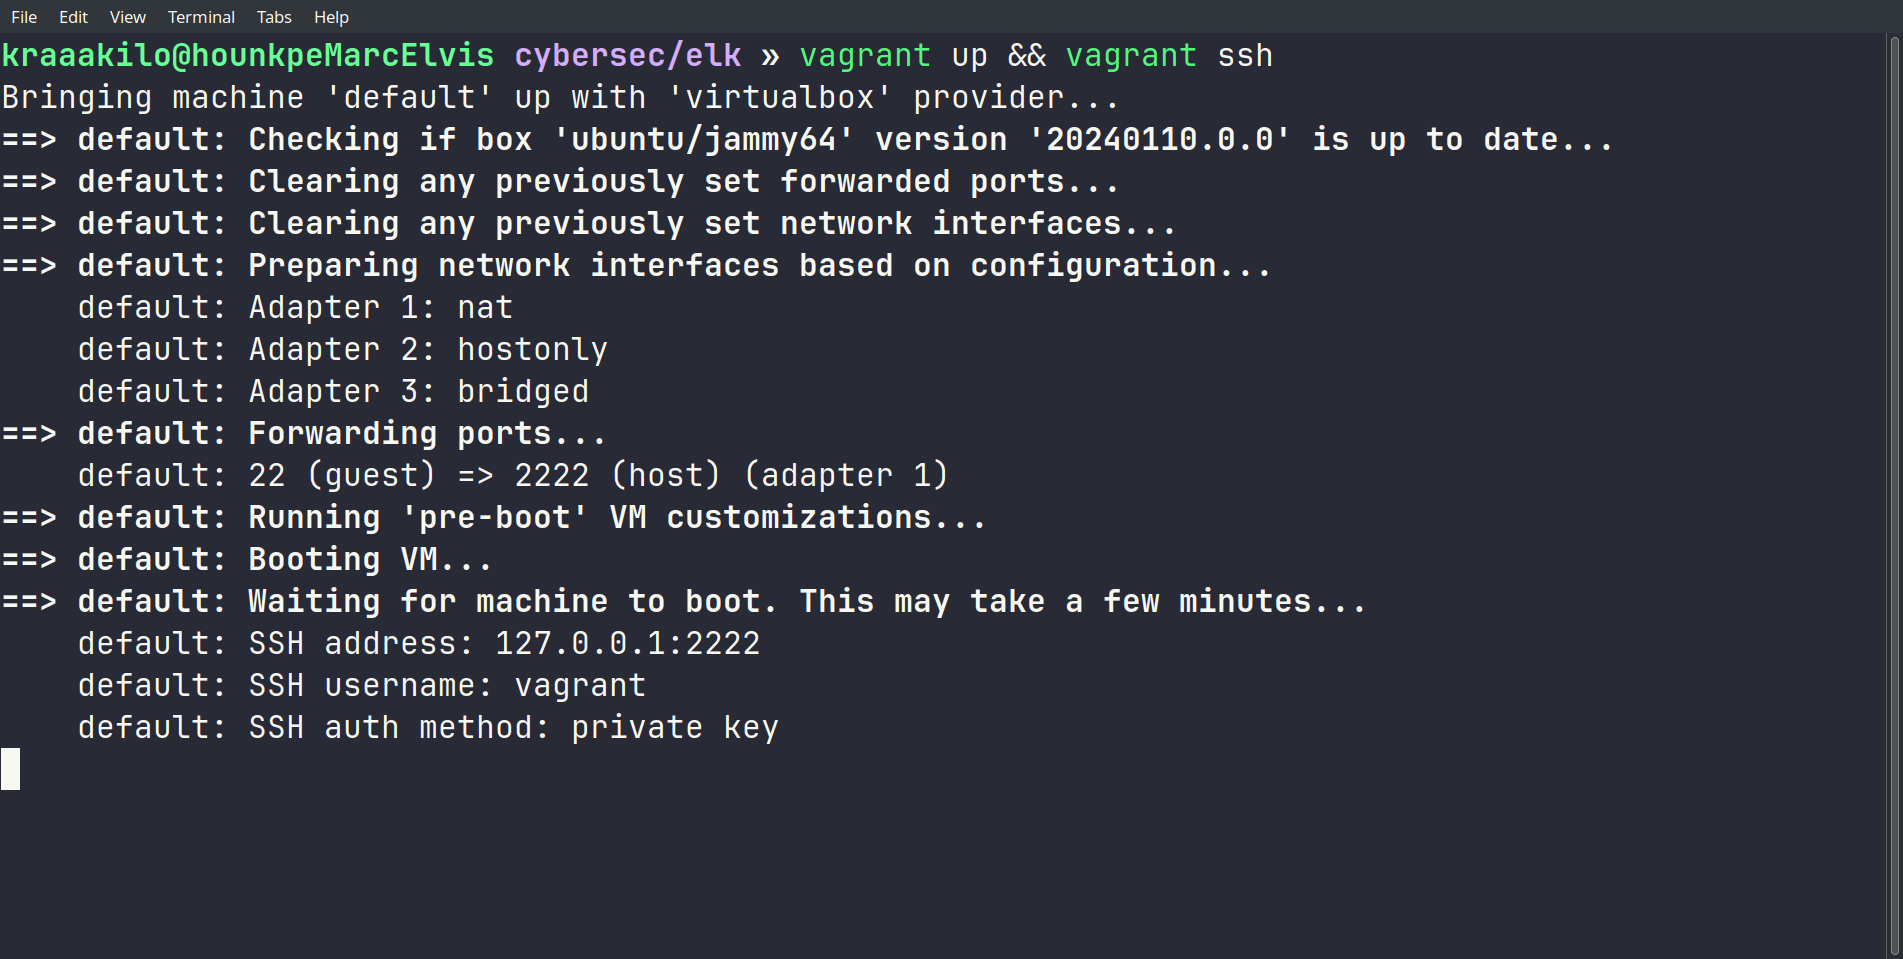Open the Edit menu
1903x959 pixels.
[73, 17]
